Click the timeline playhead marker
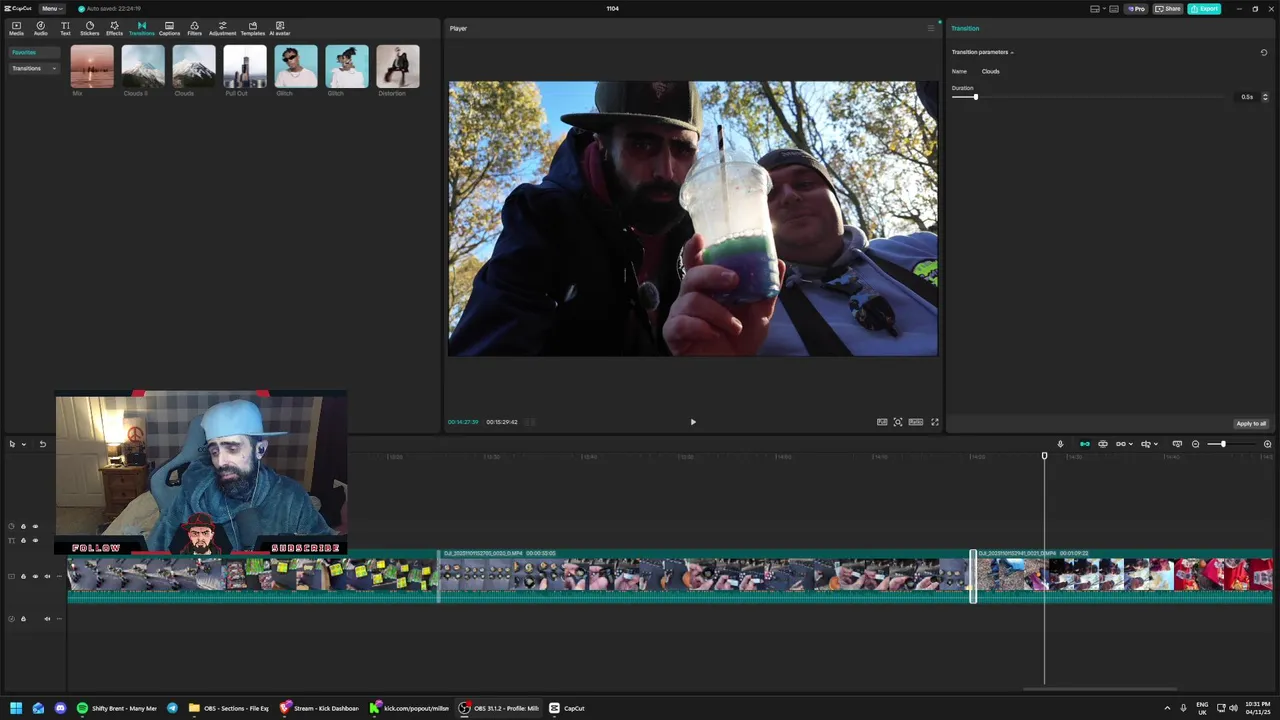This screenshot has height=720, width=1280. (x=1044, y=456)
